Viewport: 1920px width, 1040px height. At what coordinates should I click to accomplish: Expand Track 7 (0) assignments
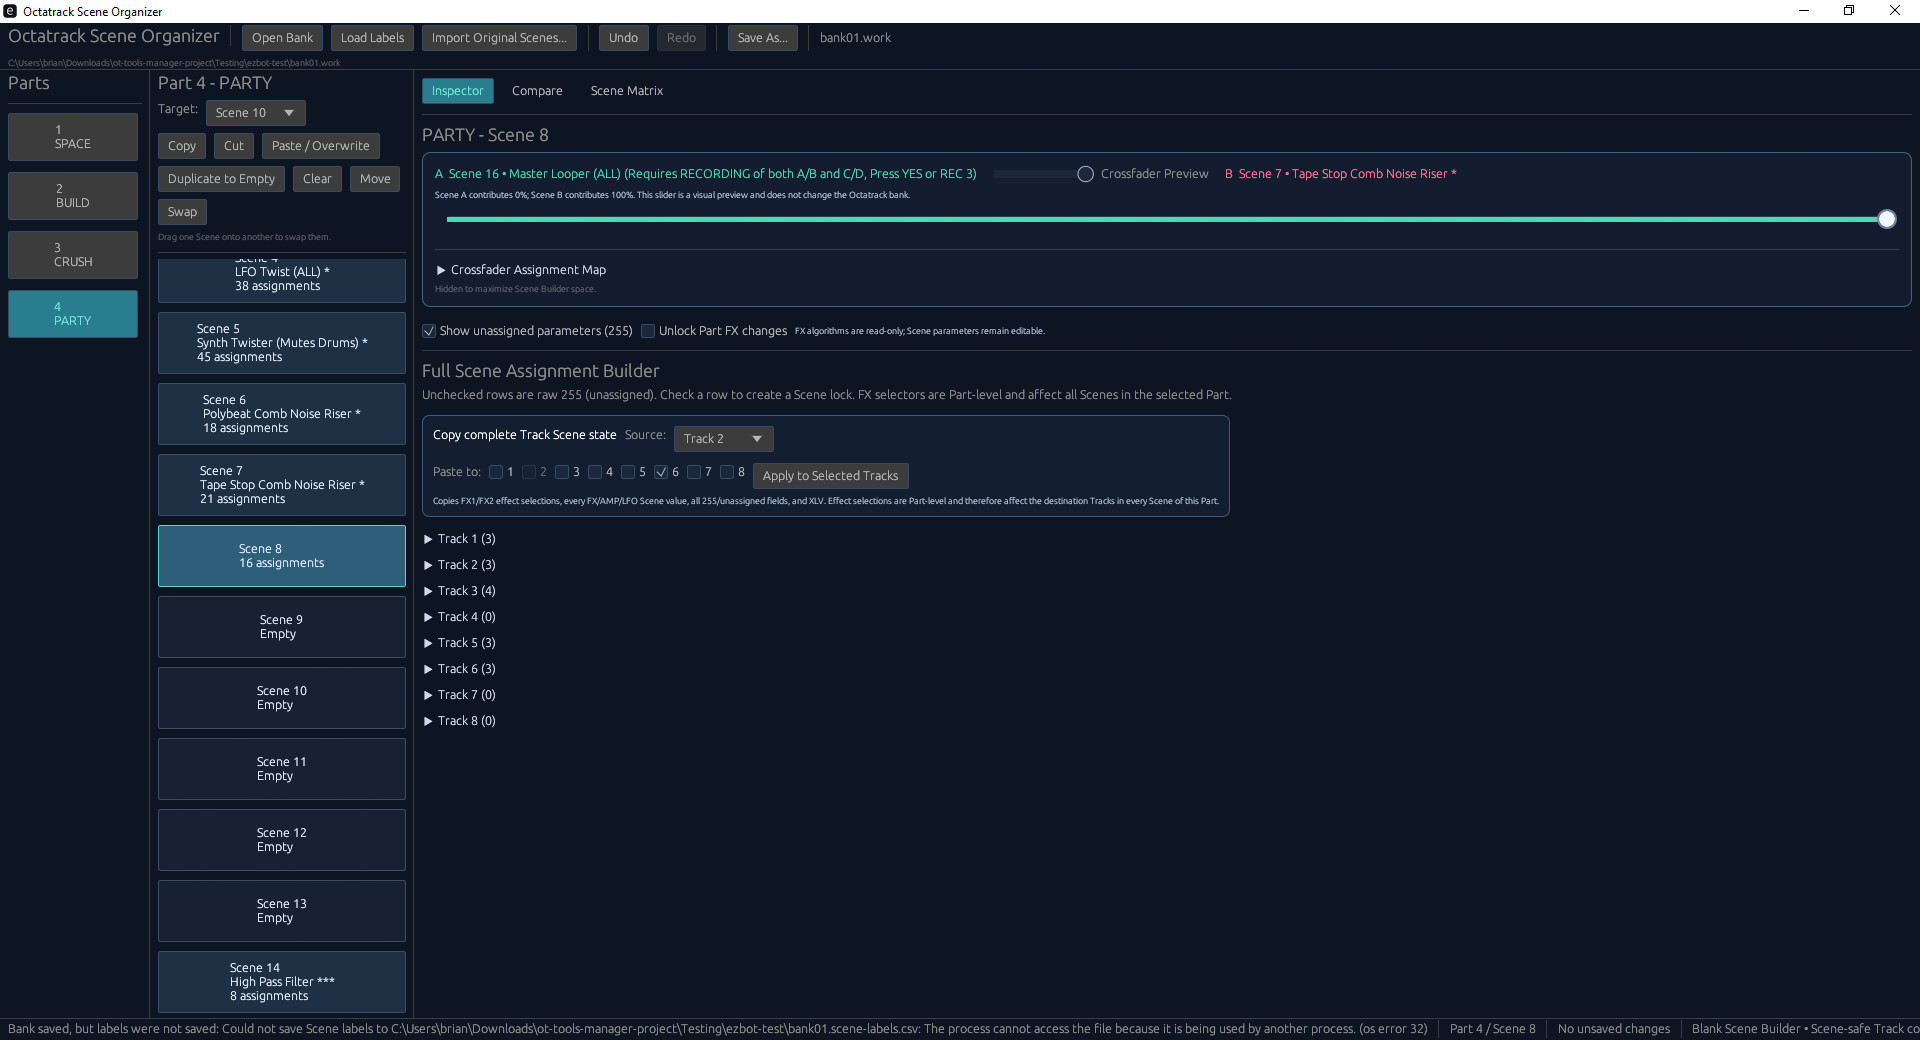coord(460,695)
